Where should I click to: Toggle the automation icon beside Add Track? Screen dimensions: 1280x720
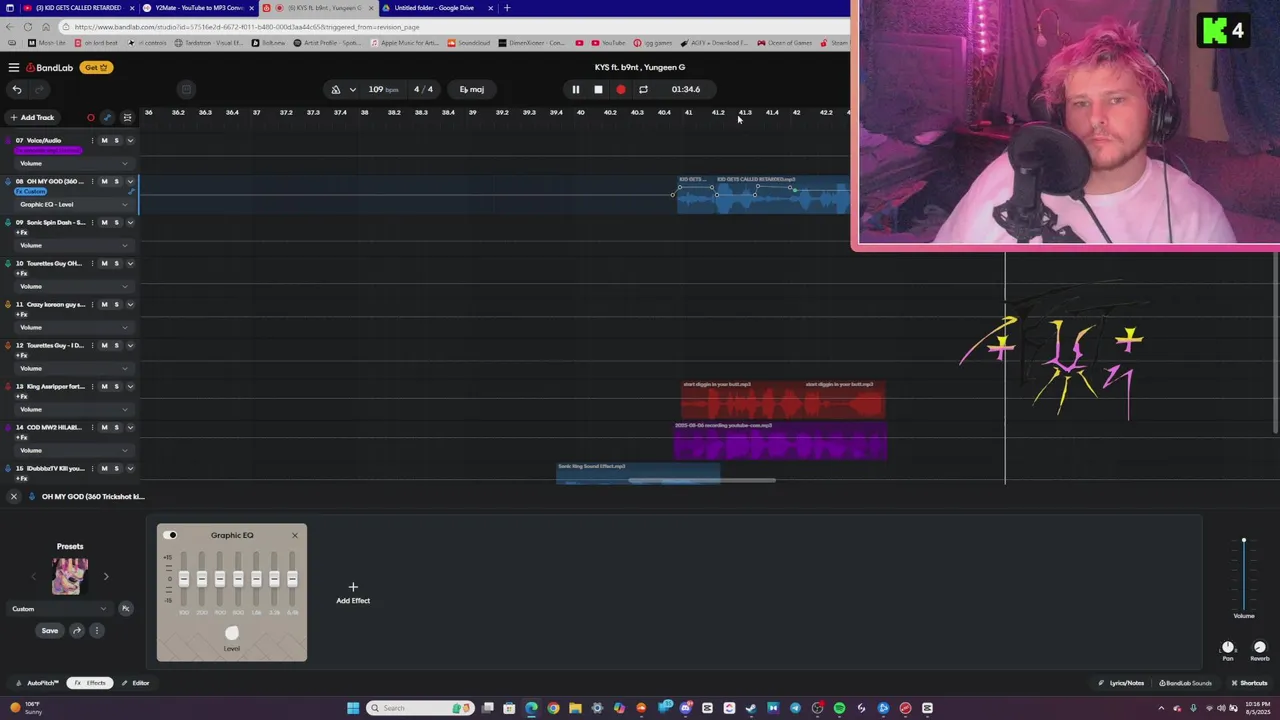pos(107,117)
